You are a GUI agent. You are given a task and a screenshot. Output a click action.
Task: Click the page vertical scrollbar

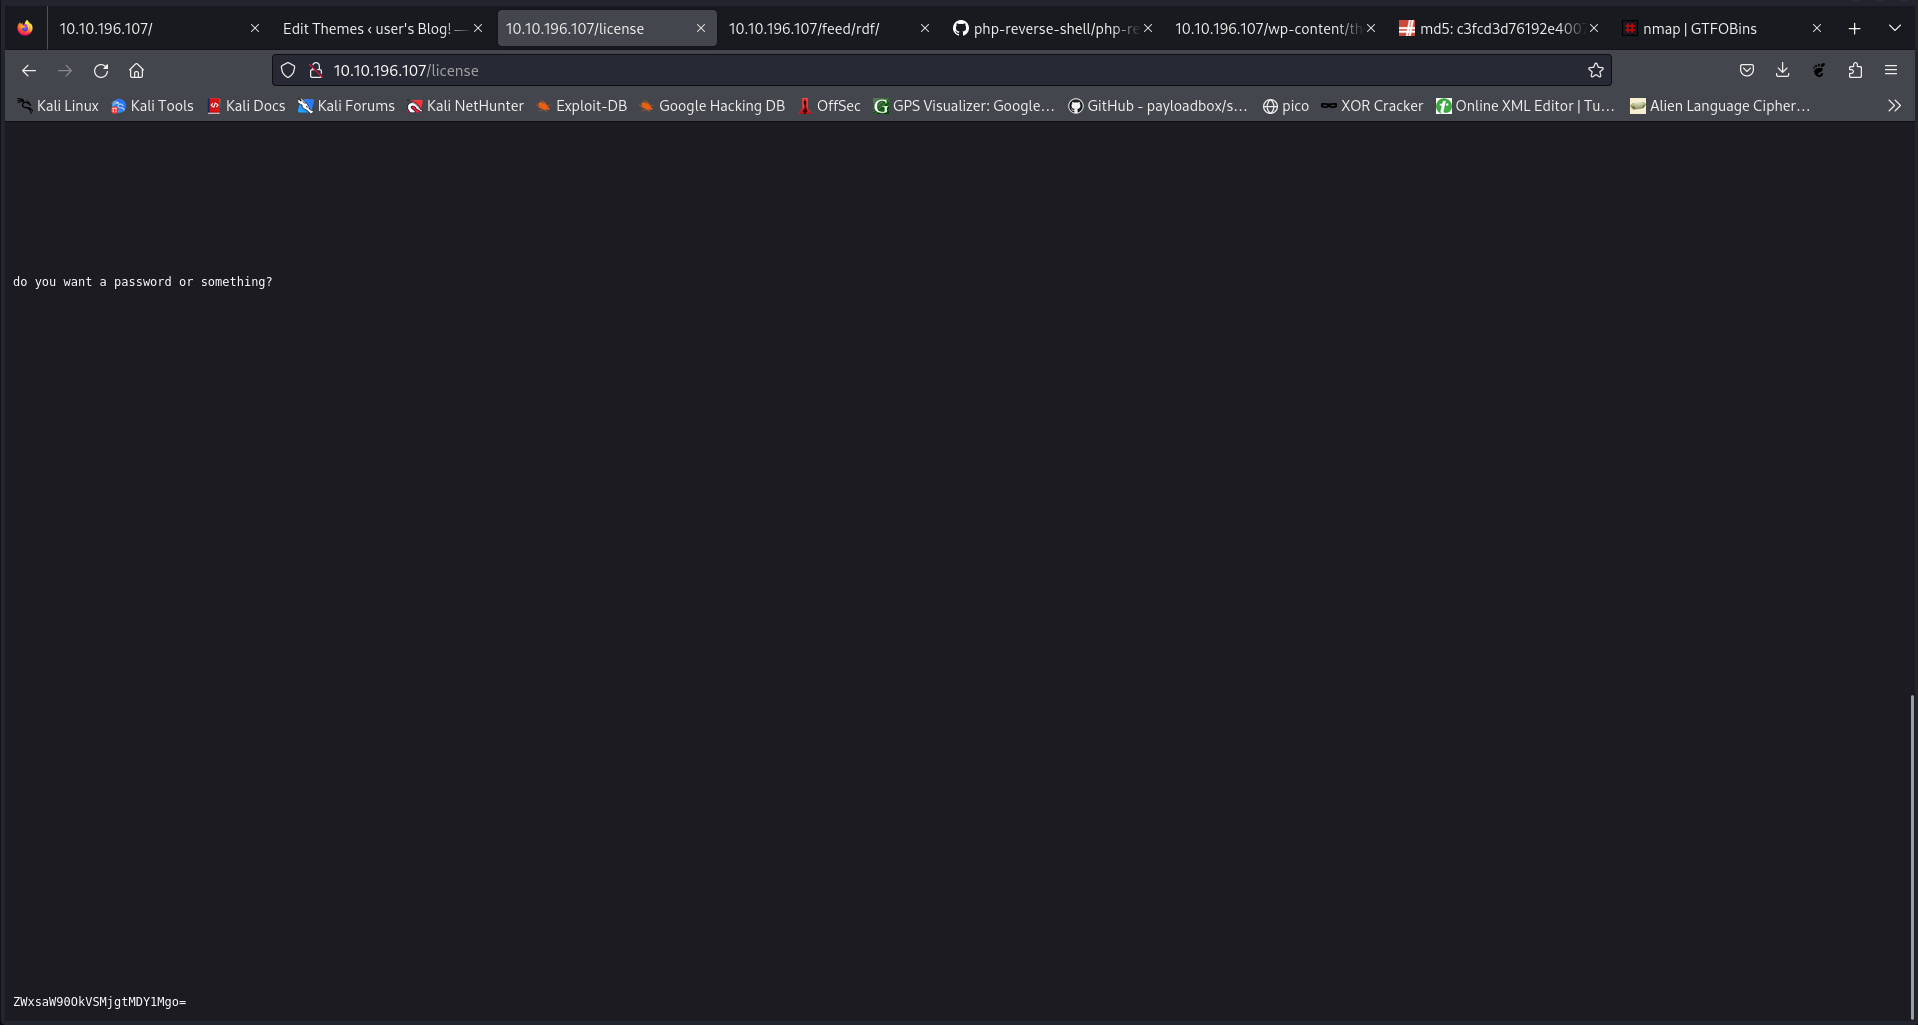[1912, 855]
